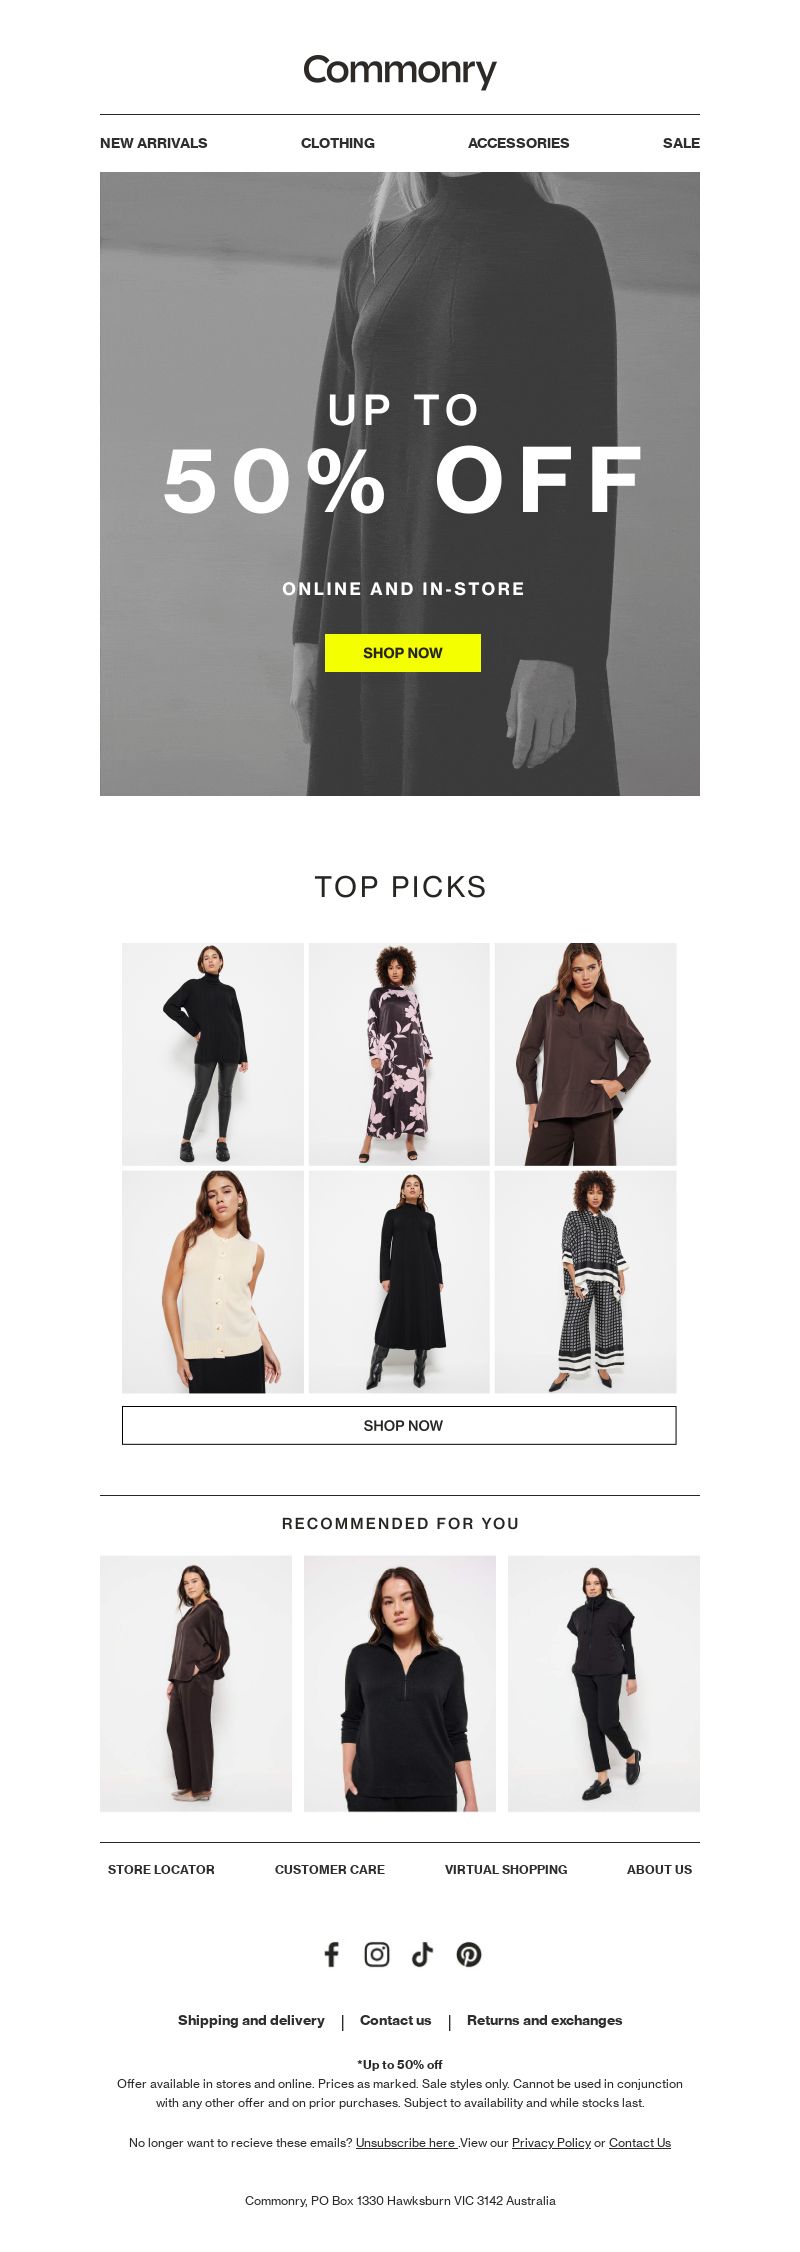Open the Returns and exchanges link
Screen dimensions: 800x2252
point(544,2020)
